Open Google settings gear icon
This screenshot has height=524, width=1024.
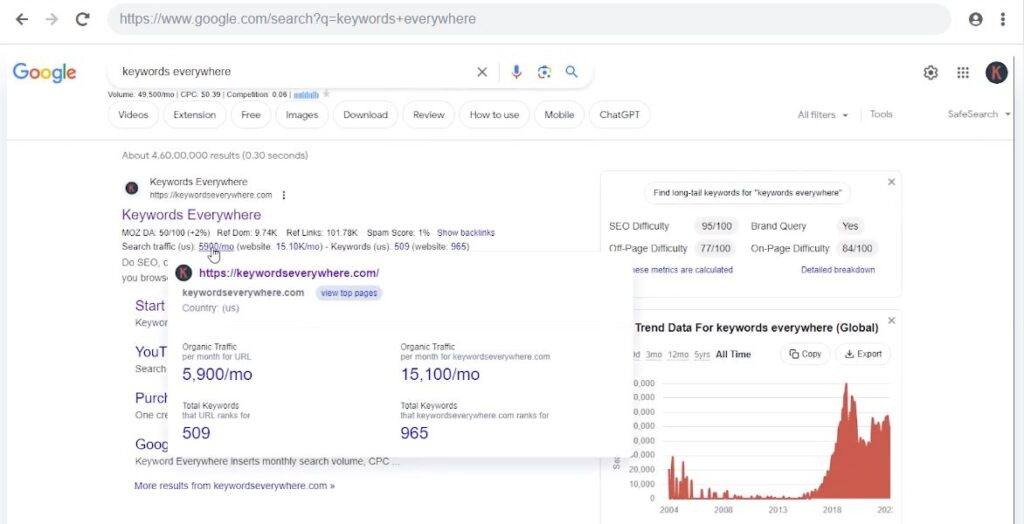[x=931, y=73]
